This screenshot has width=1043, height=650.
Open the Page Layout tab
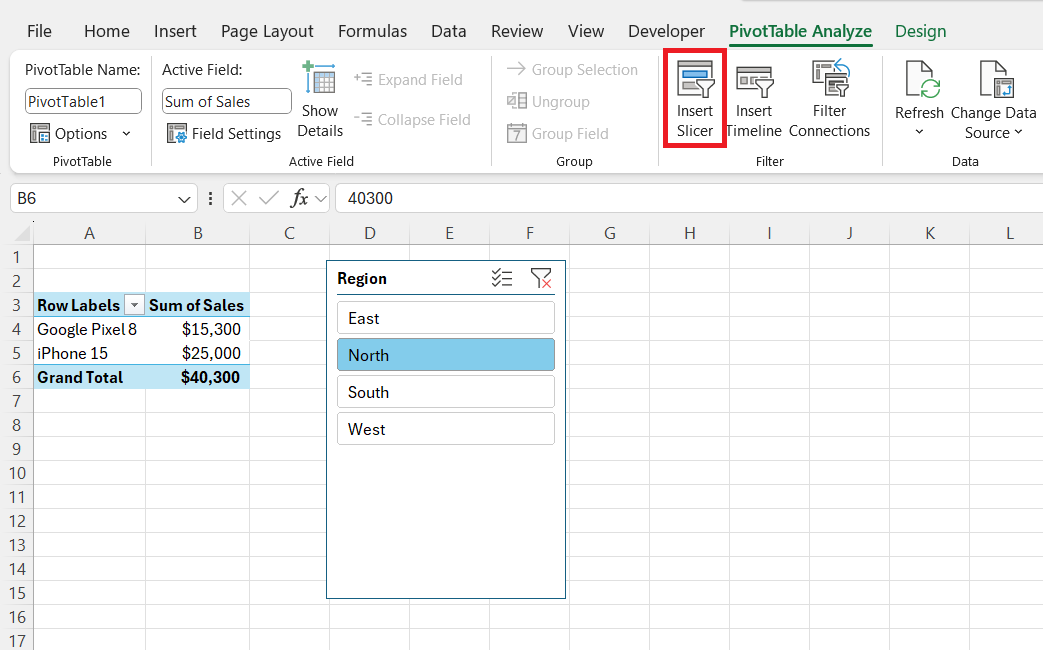tap(267, 31)
